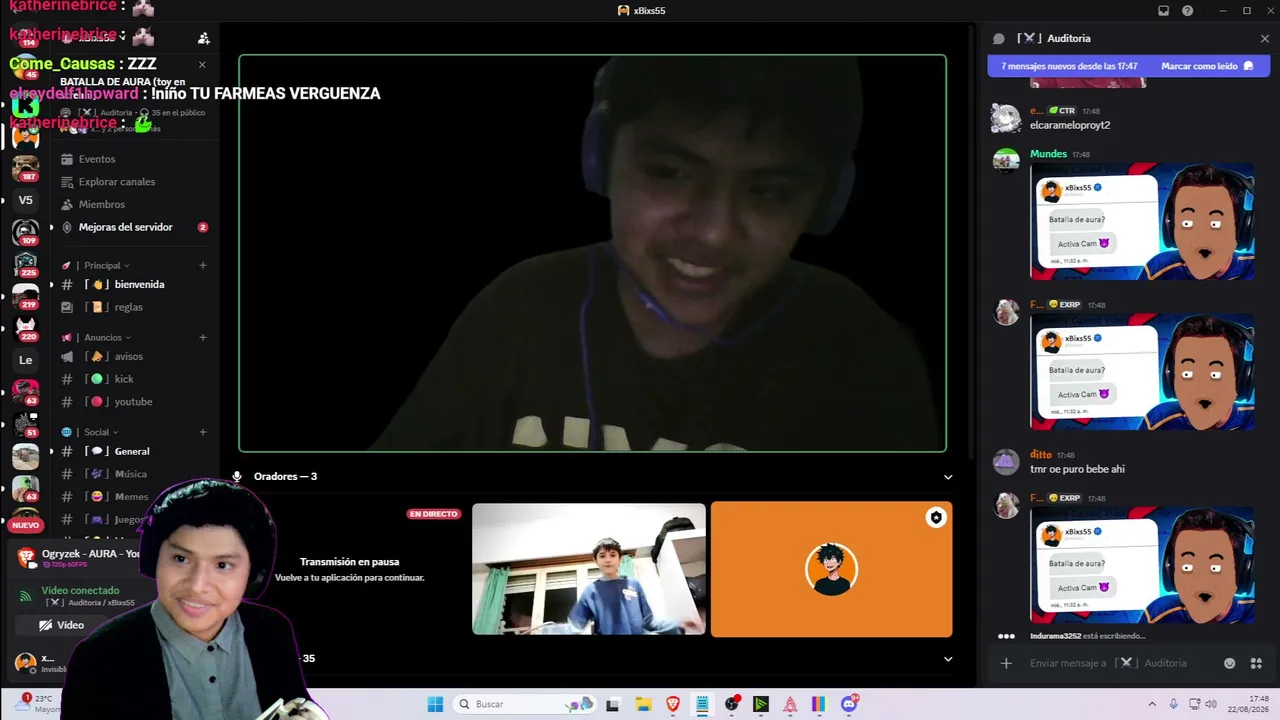Click the microphone icon beside Oradores

click(237, 477)
